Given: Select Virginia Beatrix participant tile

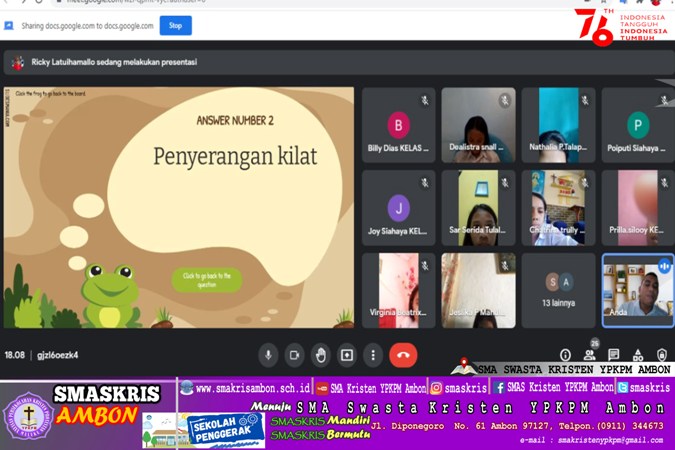Looking at the screenshot, I should [399, 291].
